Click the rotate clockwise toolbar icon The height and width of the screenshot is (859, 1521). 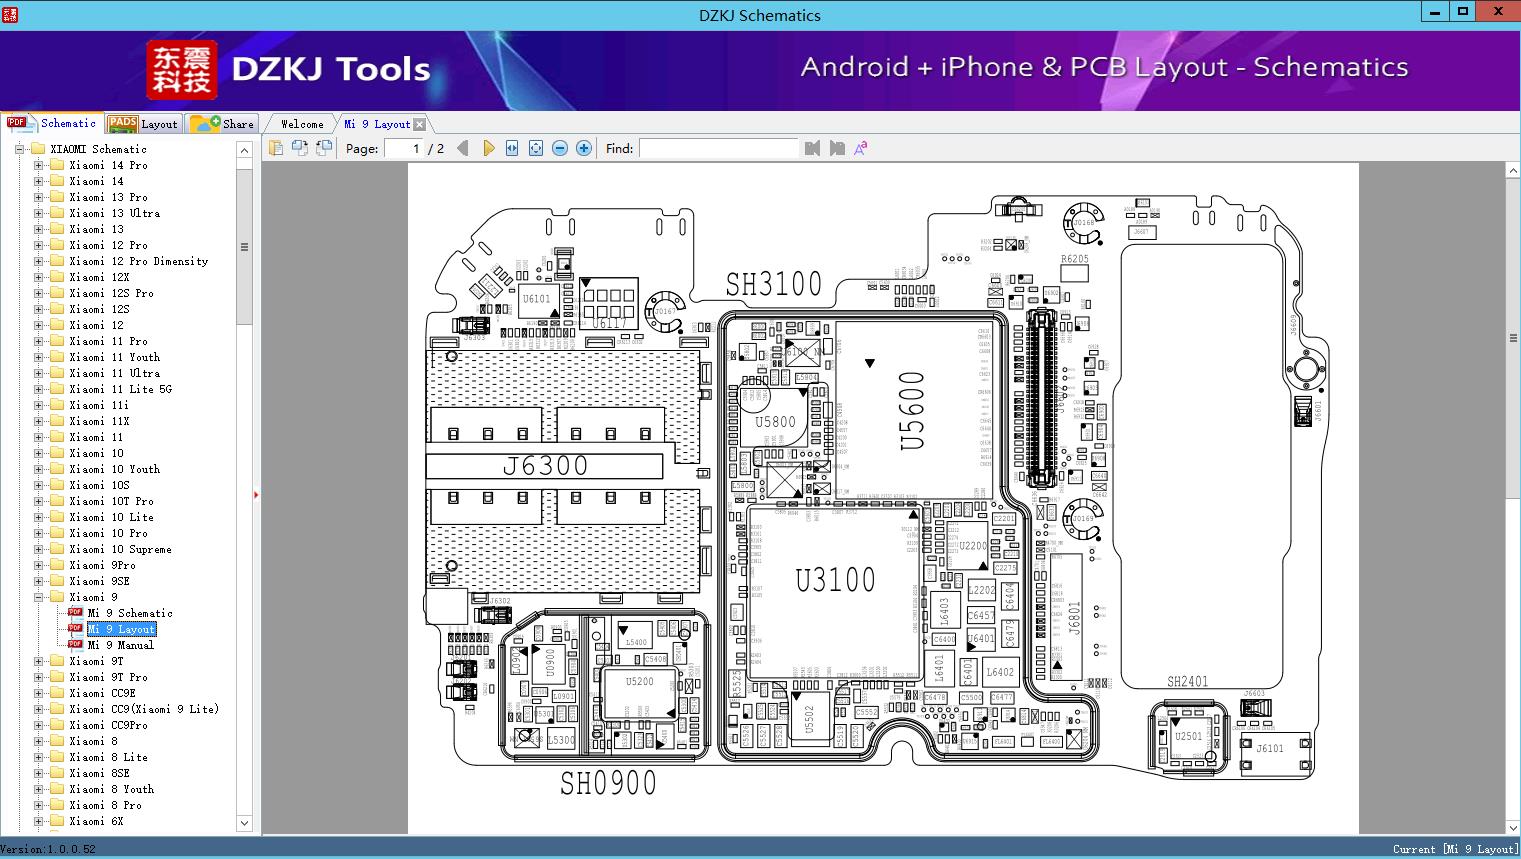[x=324, y=148]
